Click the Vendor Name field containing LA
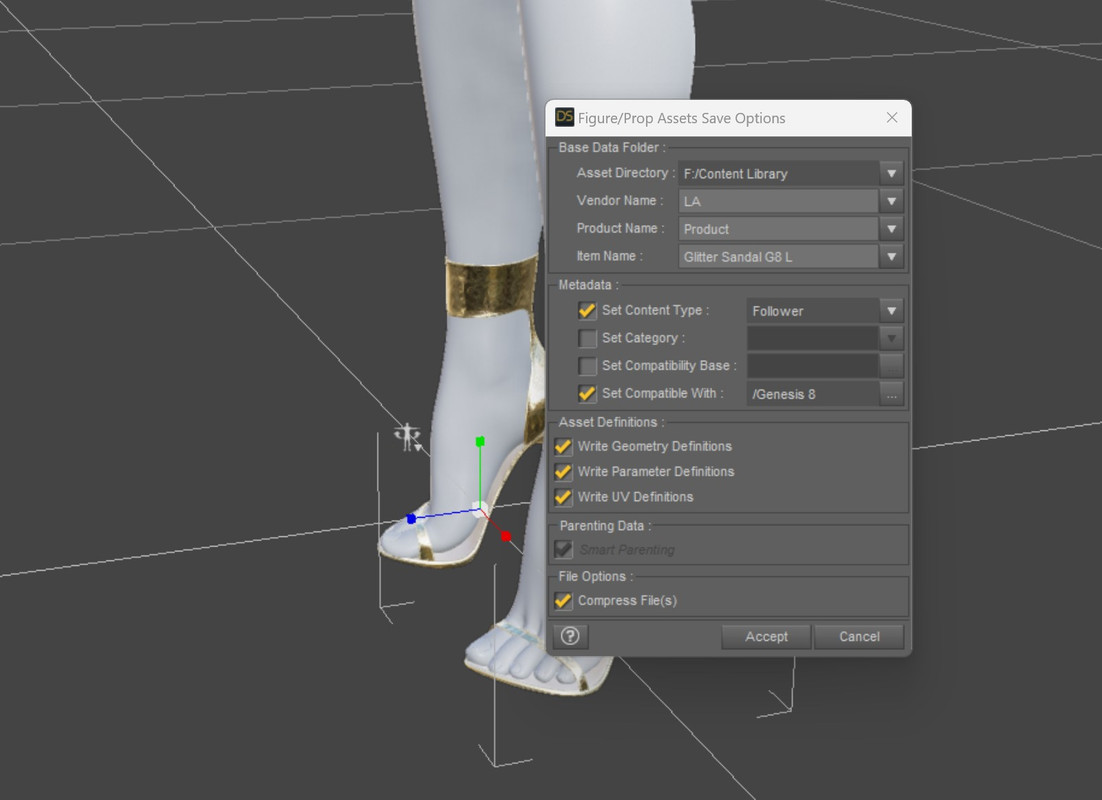1102x800 pixels. tap(778, 201)
